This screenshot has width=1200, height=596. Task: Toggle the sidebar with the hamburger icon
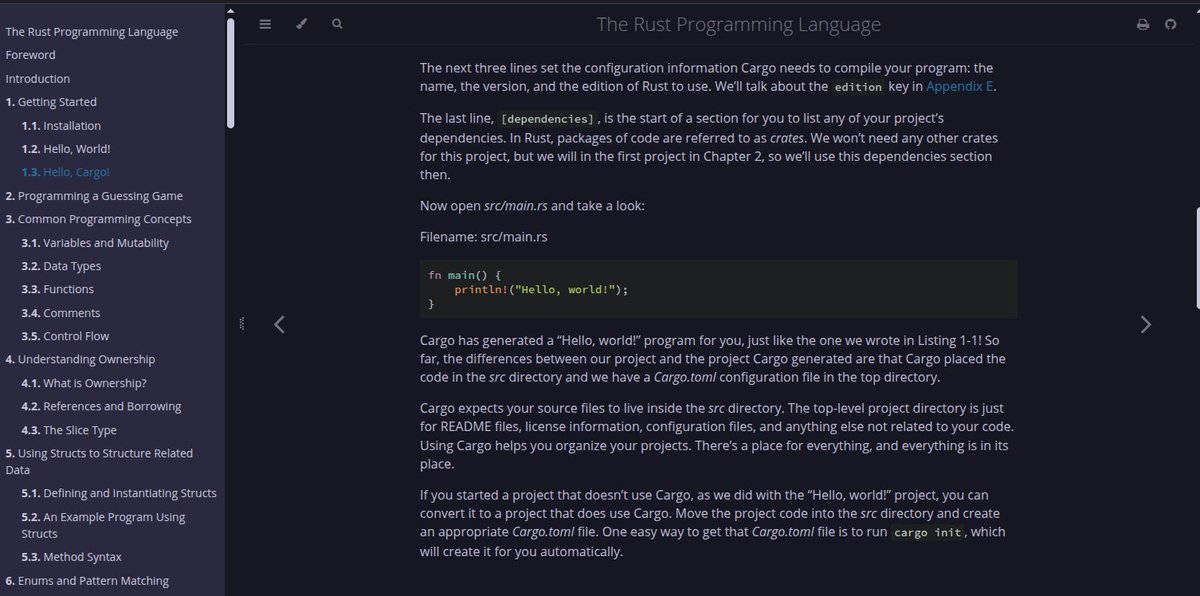tap(265, 23)
